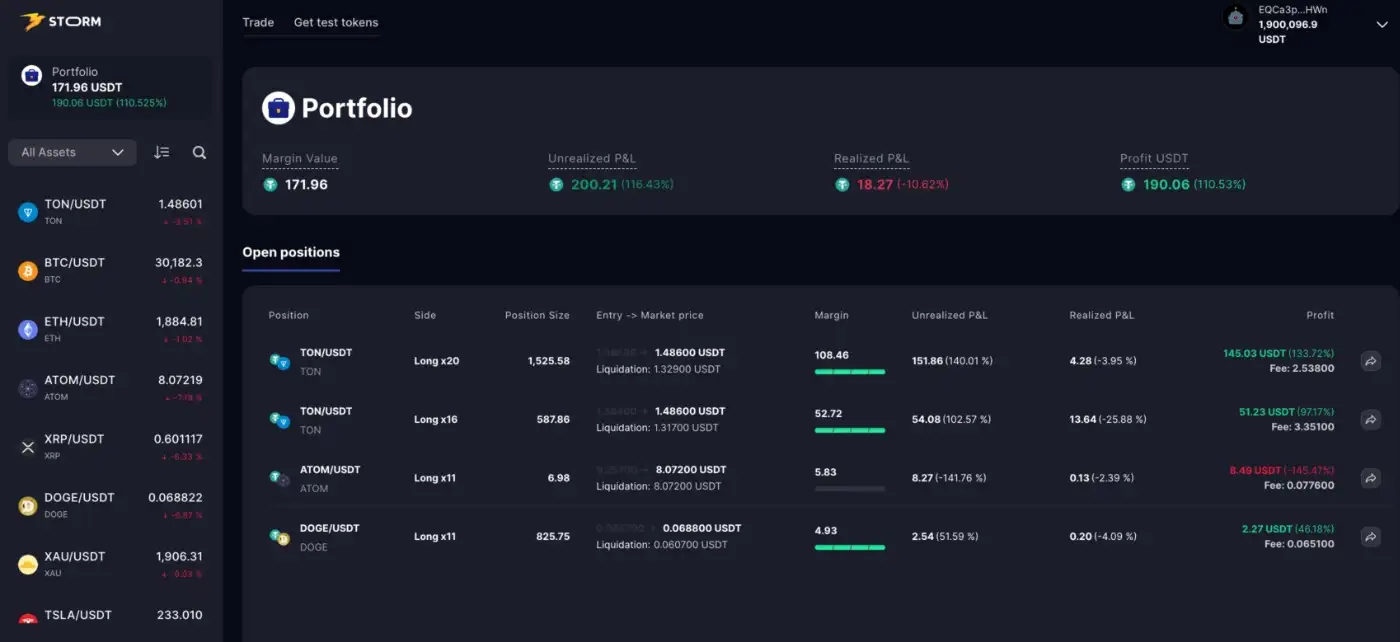Open the search icon in the asset list
1400x642 pixels.
[199, 153]
